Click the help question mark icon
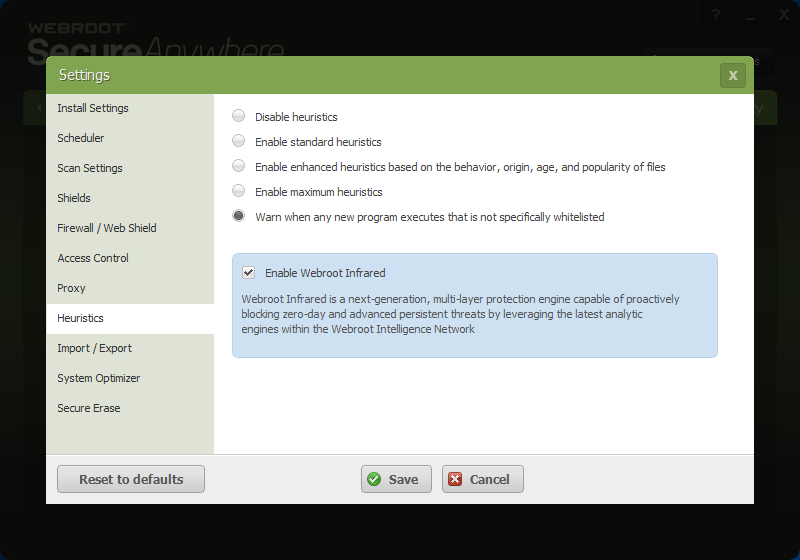Image resolution: width=800 pixels, height=560 pixels. tap(716, 15)
